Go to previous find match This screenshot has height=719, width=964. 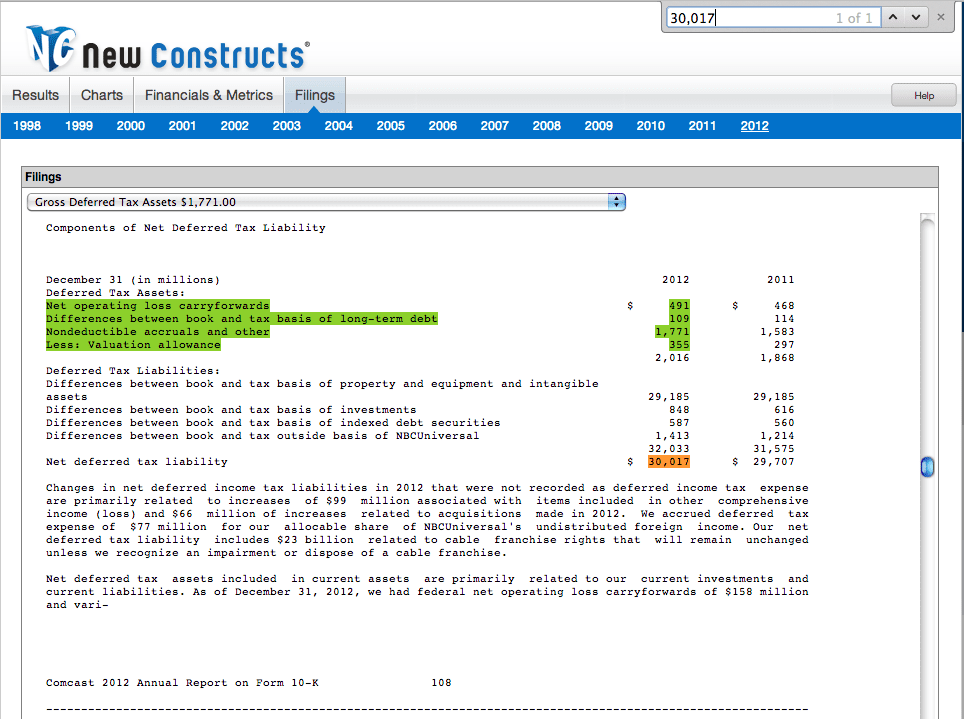pos(893,17)
